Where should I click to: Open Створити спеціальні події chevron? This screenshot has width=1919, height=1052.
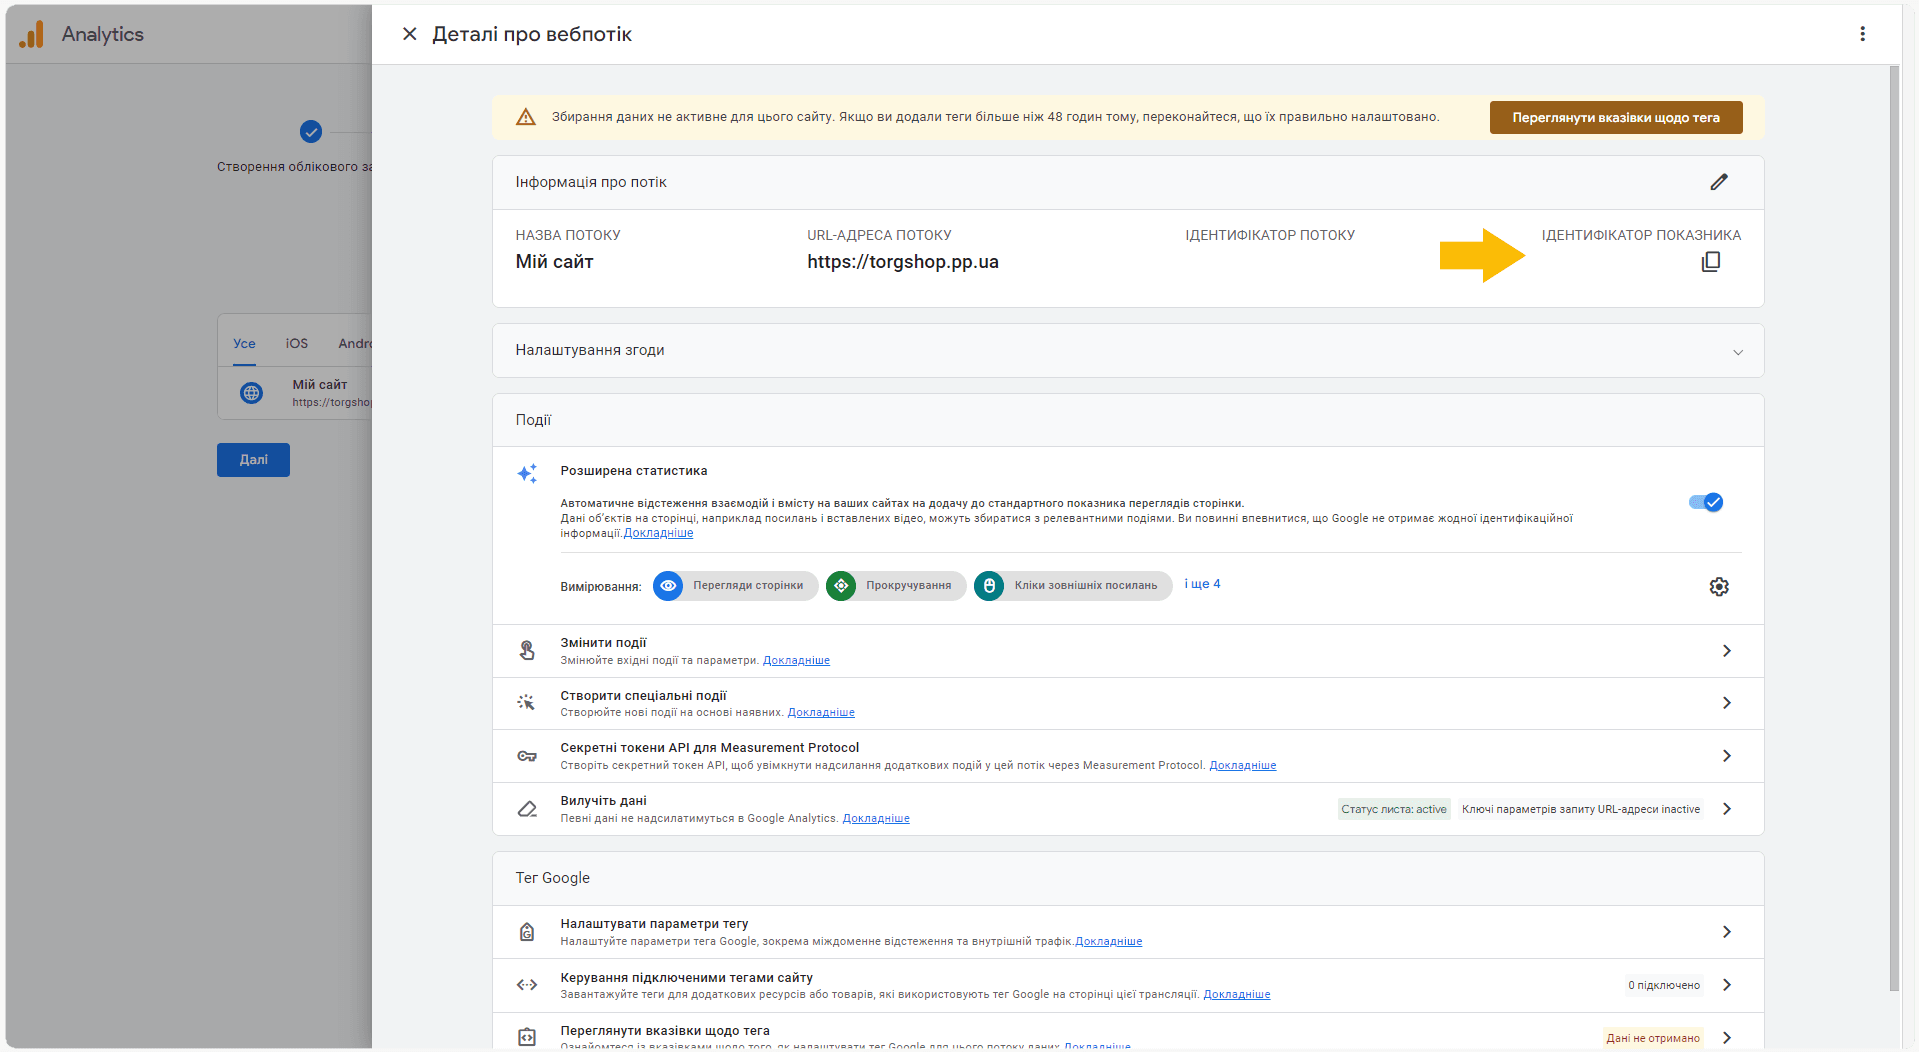pos(1727,703)
